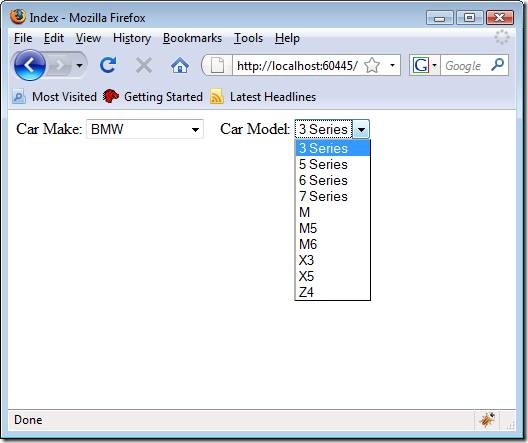Click the Stop loading X icon

pyautogui.click(x=144, y=65)
